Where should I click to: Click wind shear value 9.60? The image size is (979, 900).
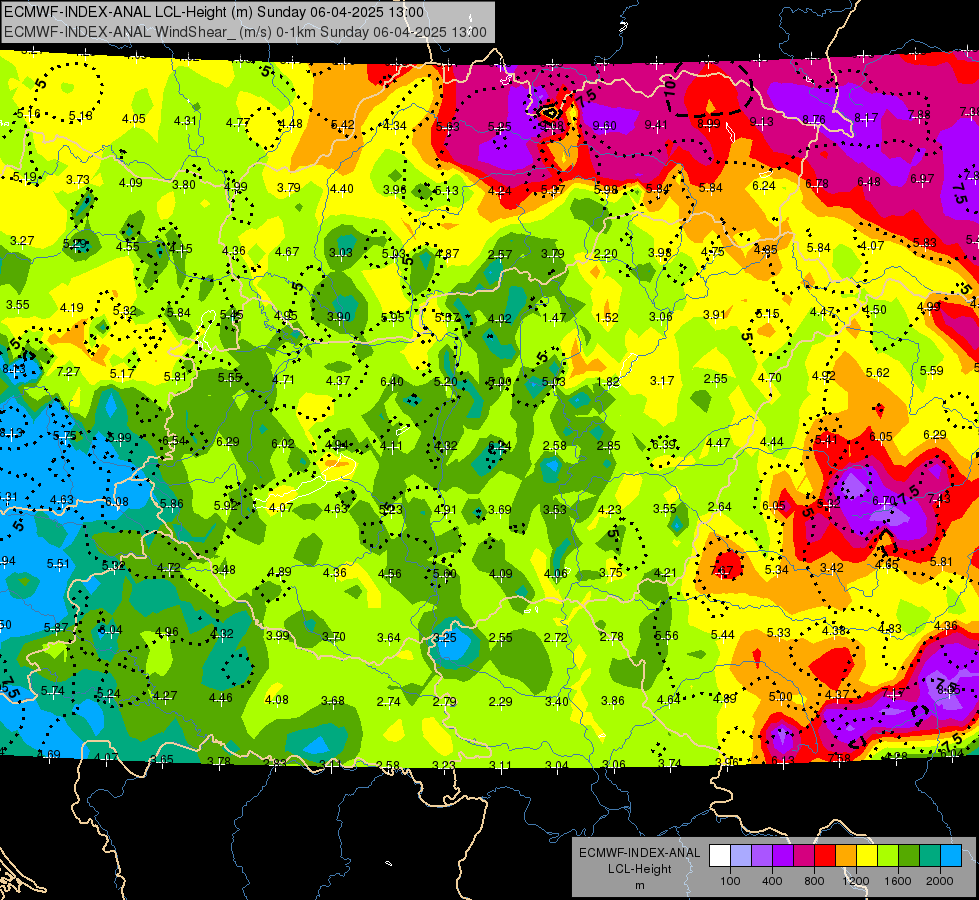pyautogui.click(x=604, y=126)
